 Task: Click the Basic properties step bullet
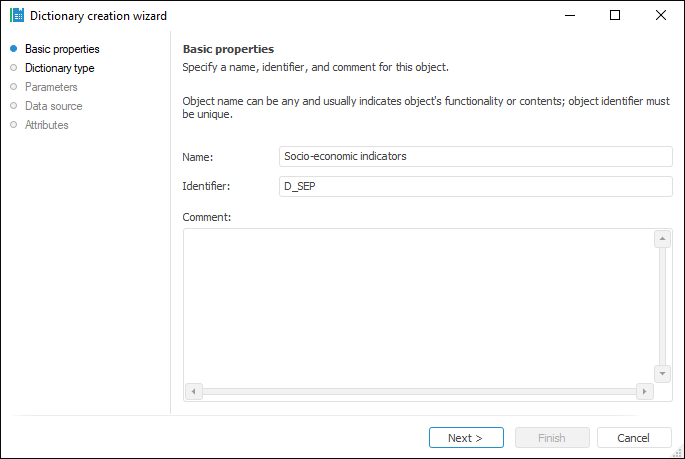pos(13,49)
